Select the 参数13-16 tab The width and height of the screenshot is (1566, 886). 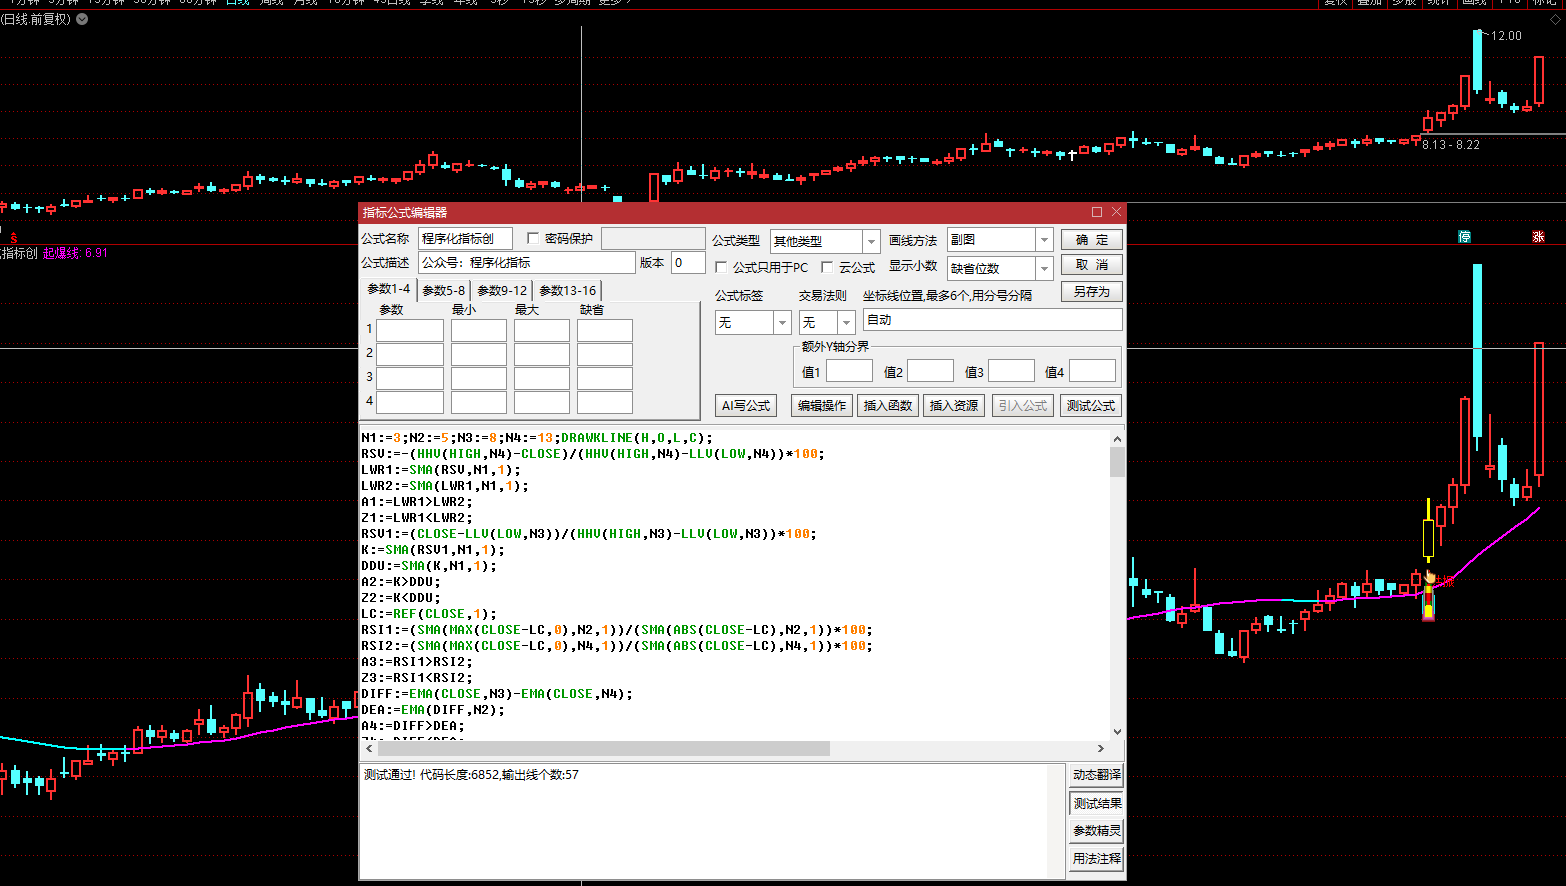click(x=567, y=291)
